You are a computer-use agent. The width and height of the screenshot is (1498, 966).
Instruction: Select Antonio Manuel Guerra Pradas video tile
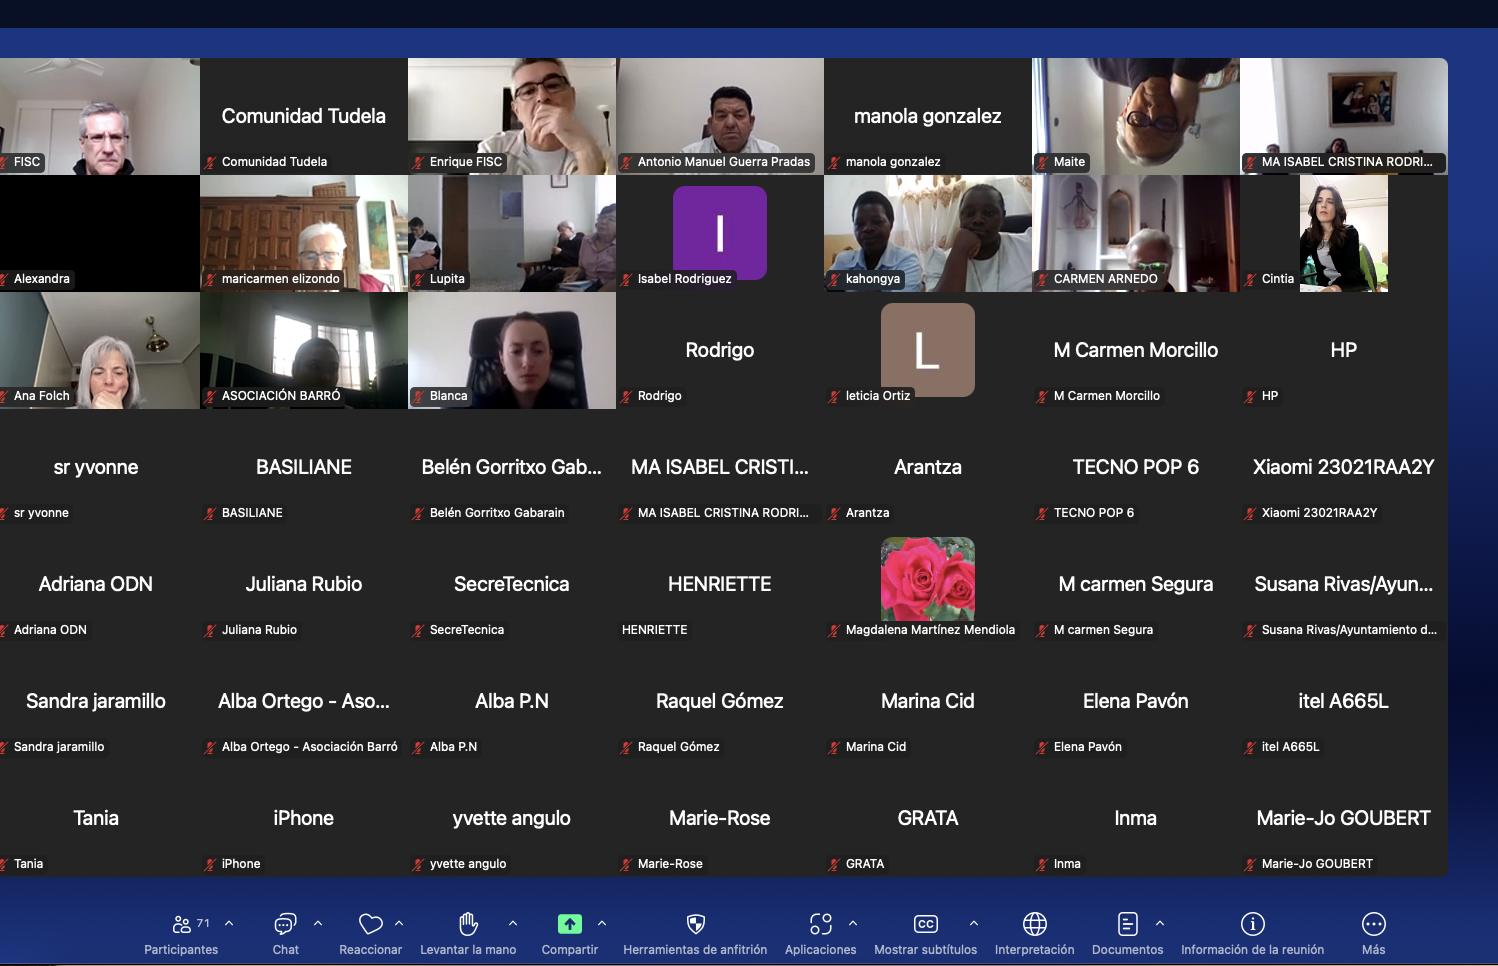pos(720,115)
